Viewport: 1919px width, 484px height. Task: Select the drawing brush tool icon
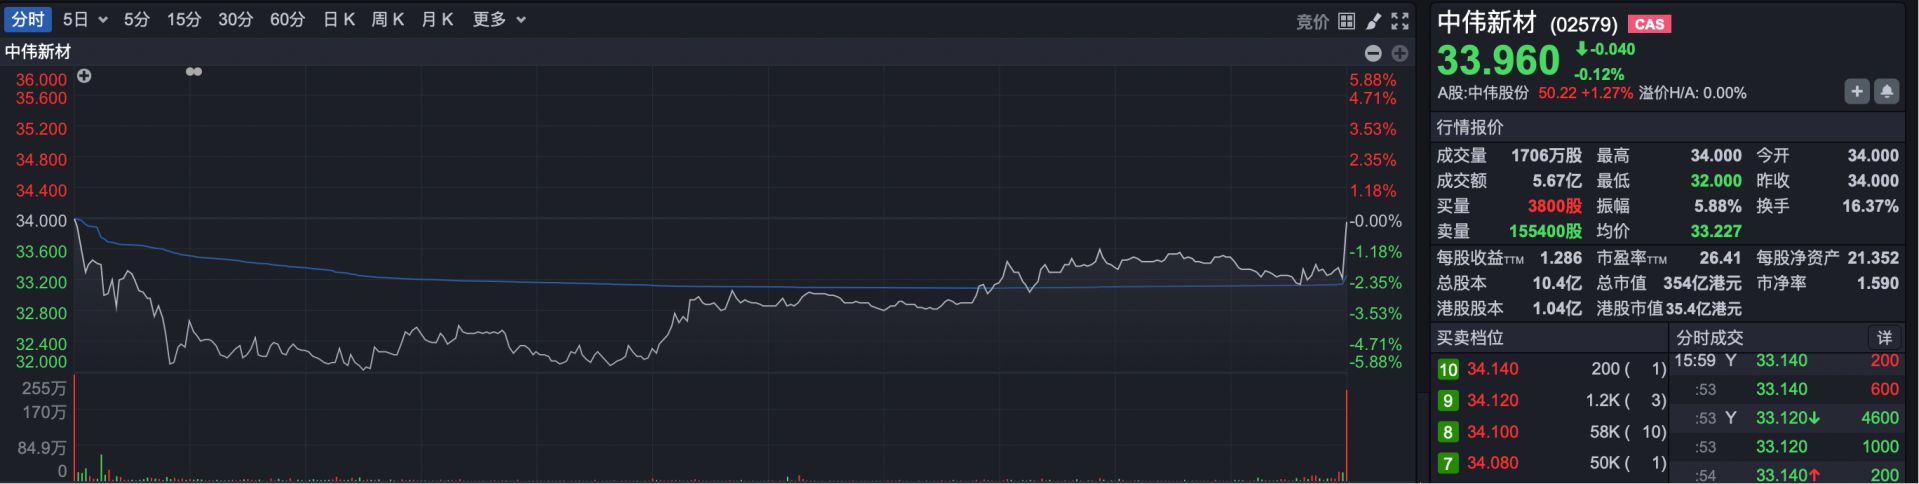click(x=1373, y=21)
